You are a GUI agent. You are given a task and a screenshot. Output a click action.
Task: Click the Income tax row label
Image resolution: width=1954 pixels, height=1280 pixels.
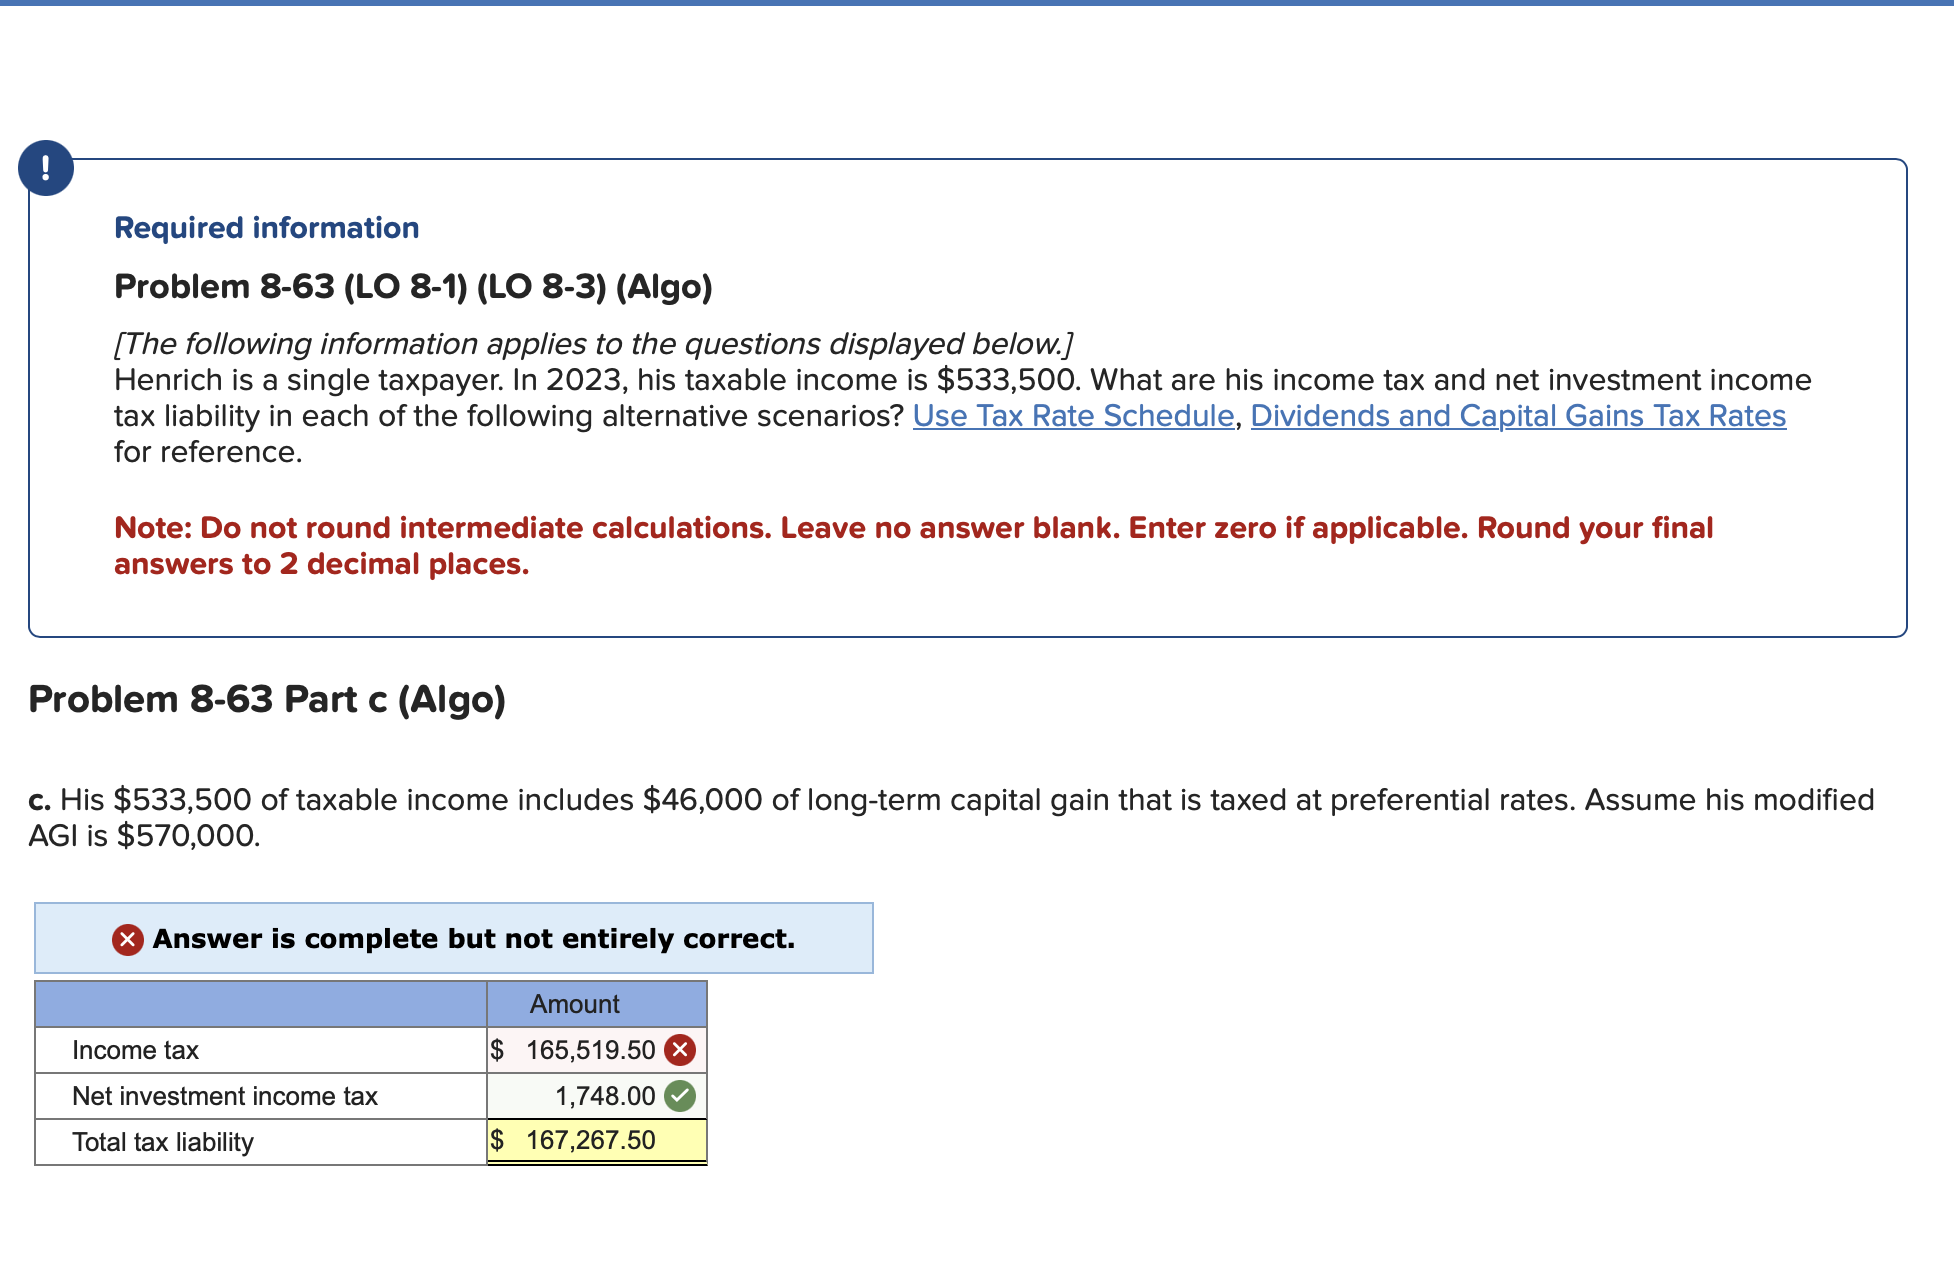136,1050
